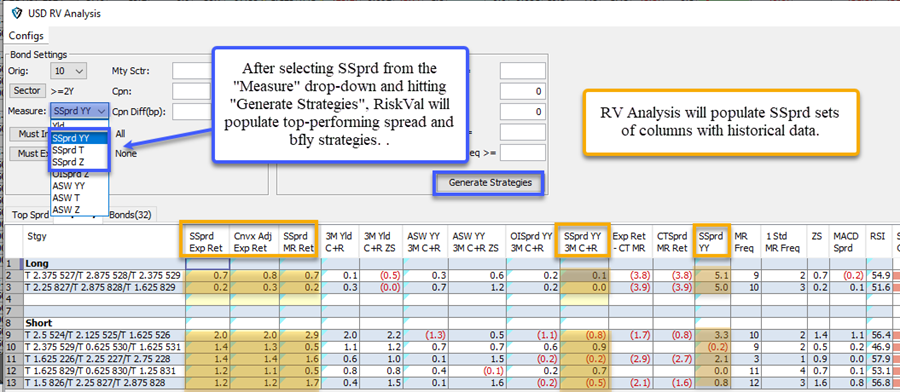900x392 pixels.
Task: Focus the field labeled ending 'eq >='
Action: click(522, 152)
